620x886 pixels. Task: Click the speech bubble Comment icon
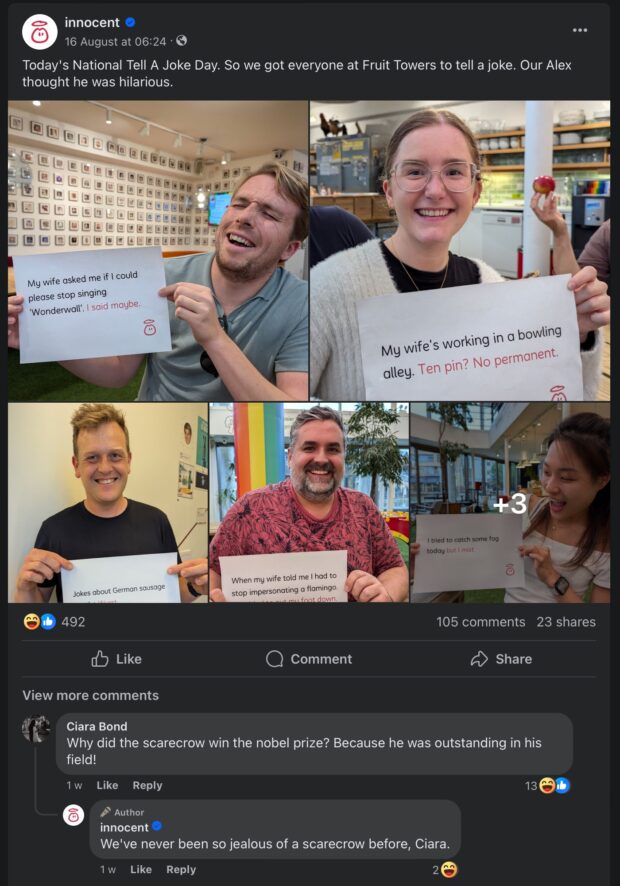(x=274, y=659)
